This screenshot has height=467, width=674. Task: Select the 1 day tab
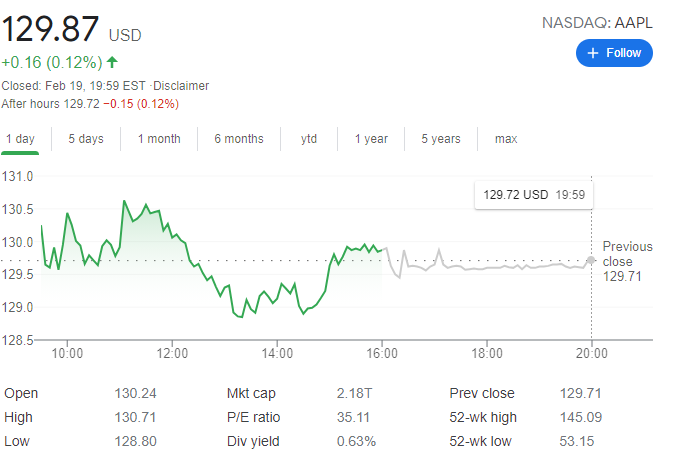click(x=21, y=139)
